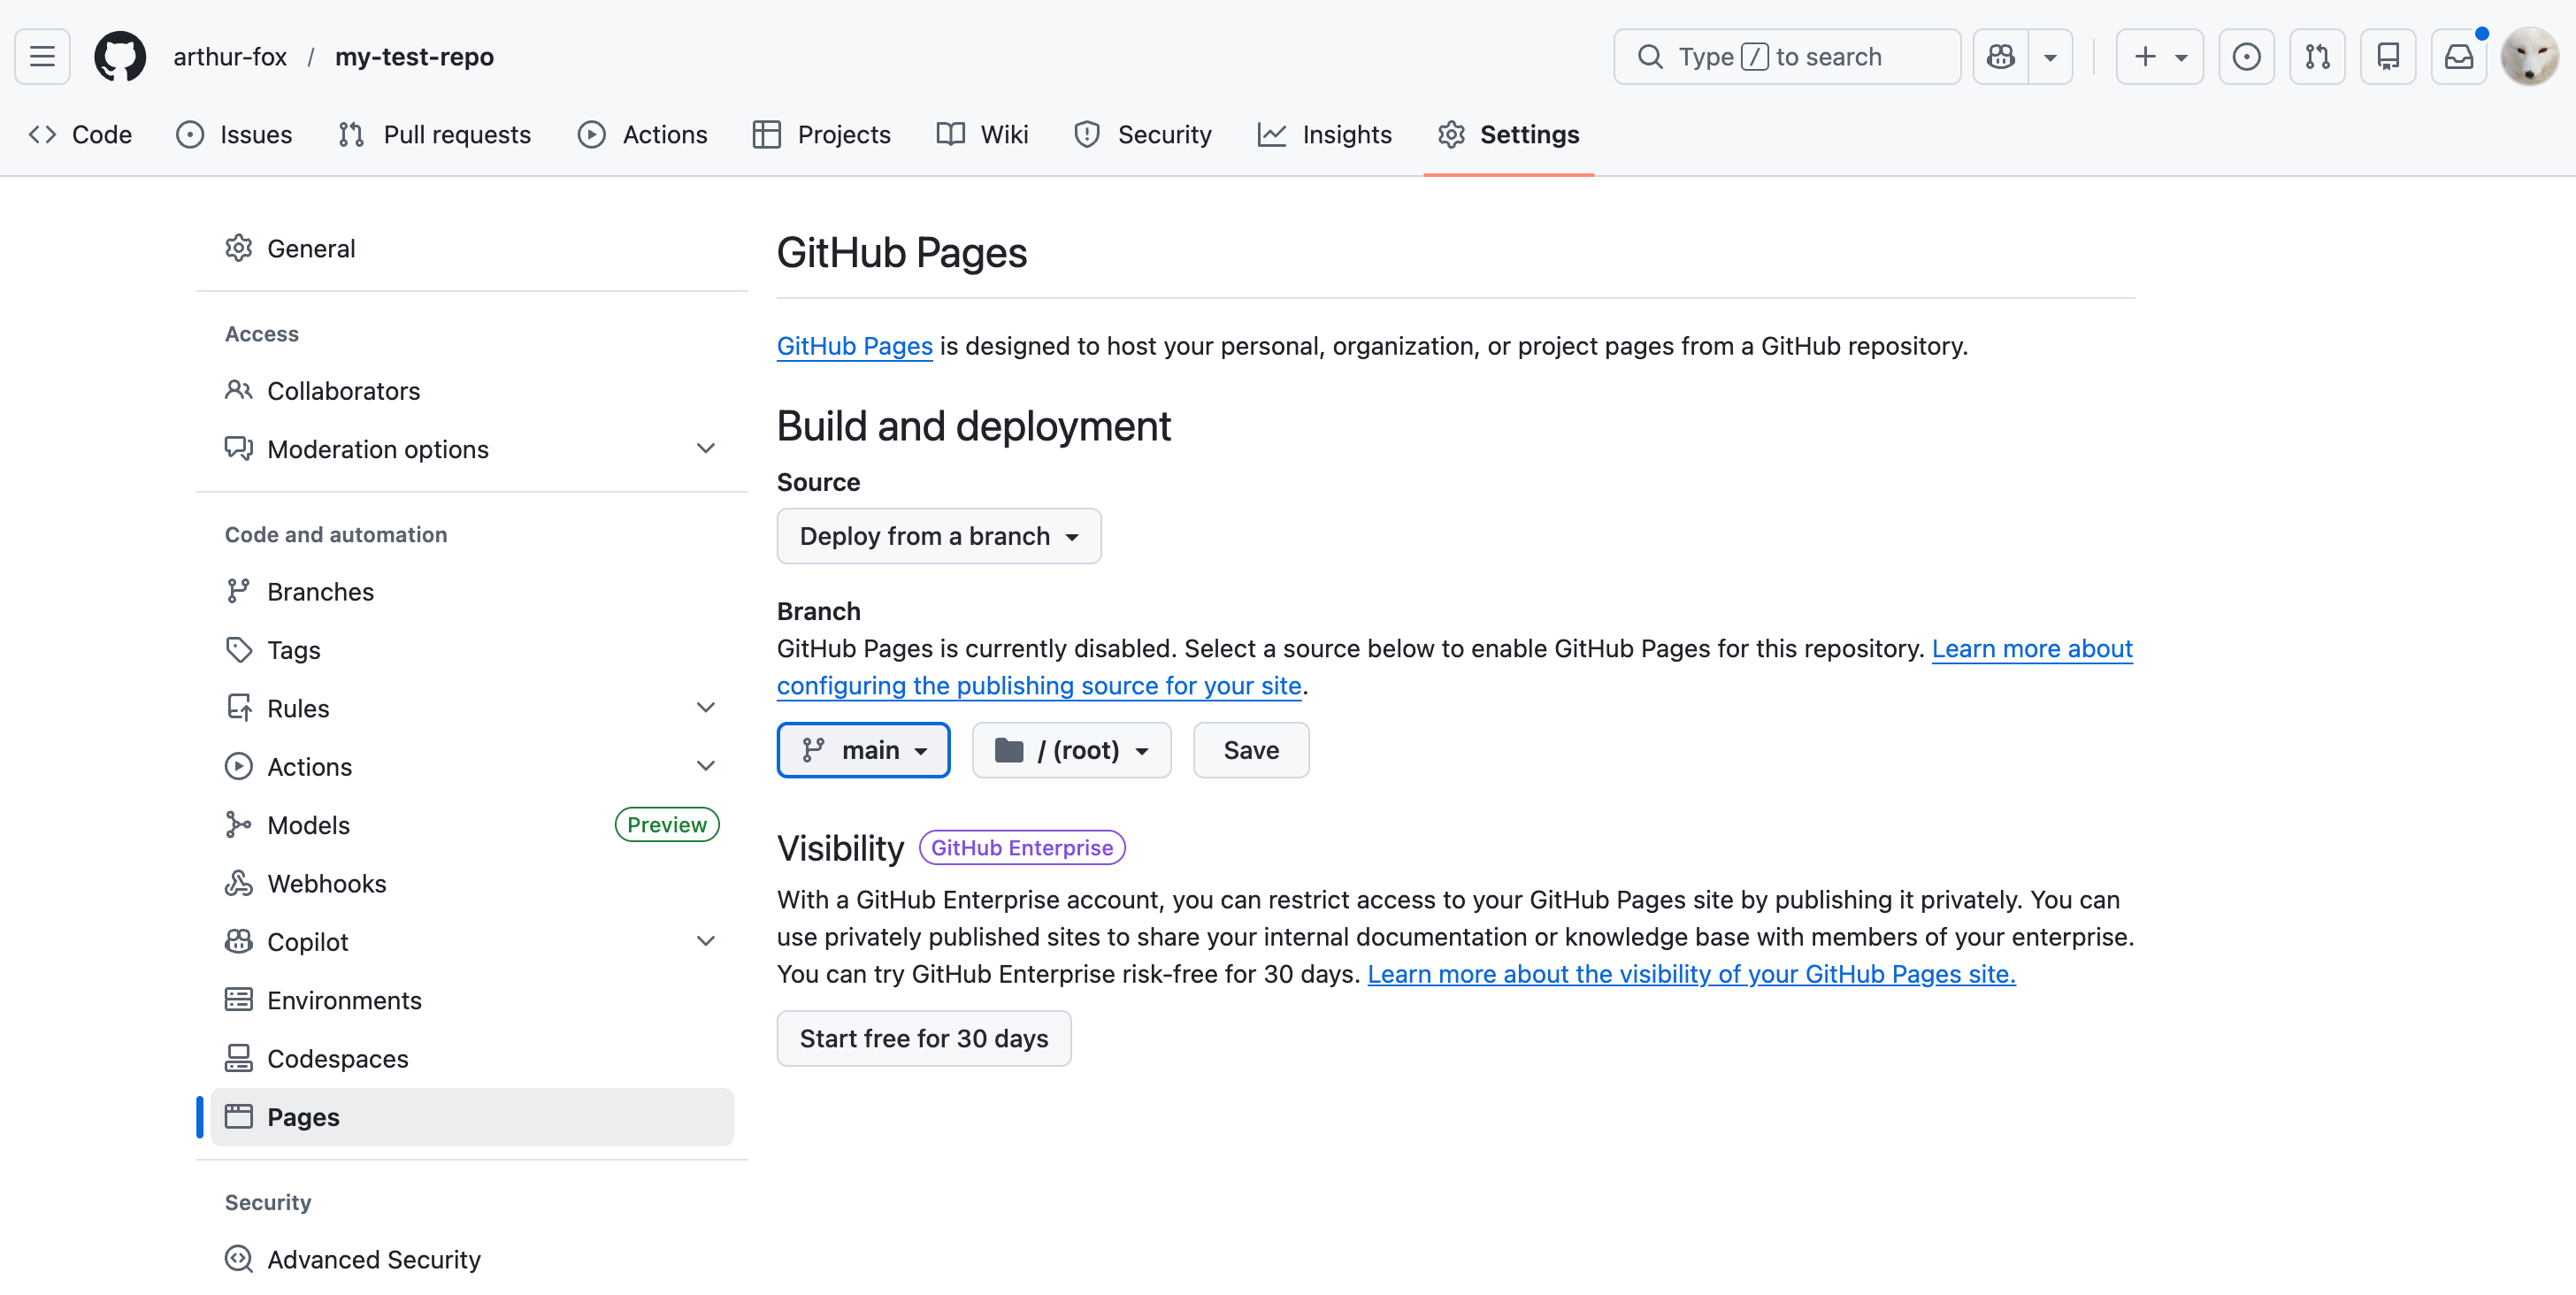
Task: Open the repositories icon in header
Action: click(x=2388, y=57)
